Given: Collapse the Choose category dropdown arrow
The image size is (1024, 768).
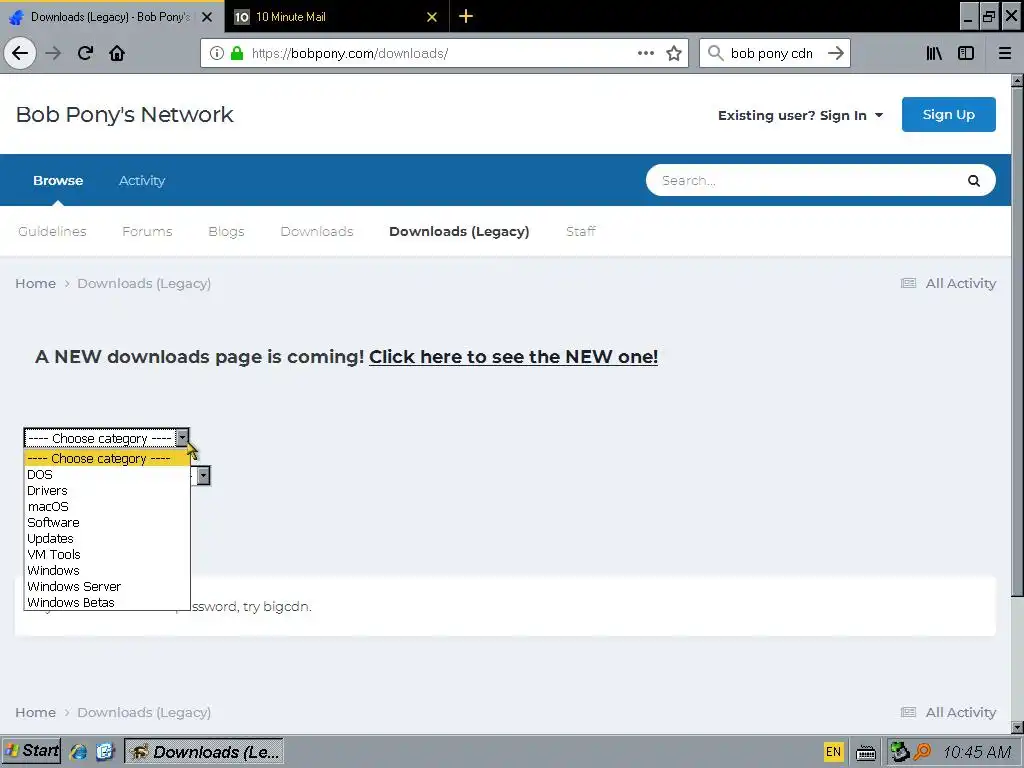Looking at the screenshot, I should pyautogui.click(x=183, y=438).
